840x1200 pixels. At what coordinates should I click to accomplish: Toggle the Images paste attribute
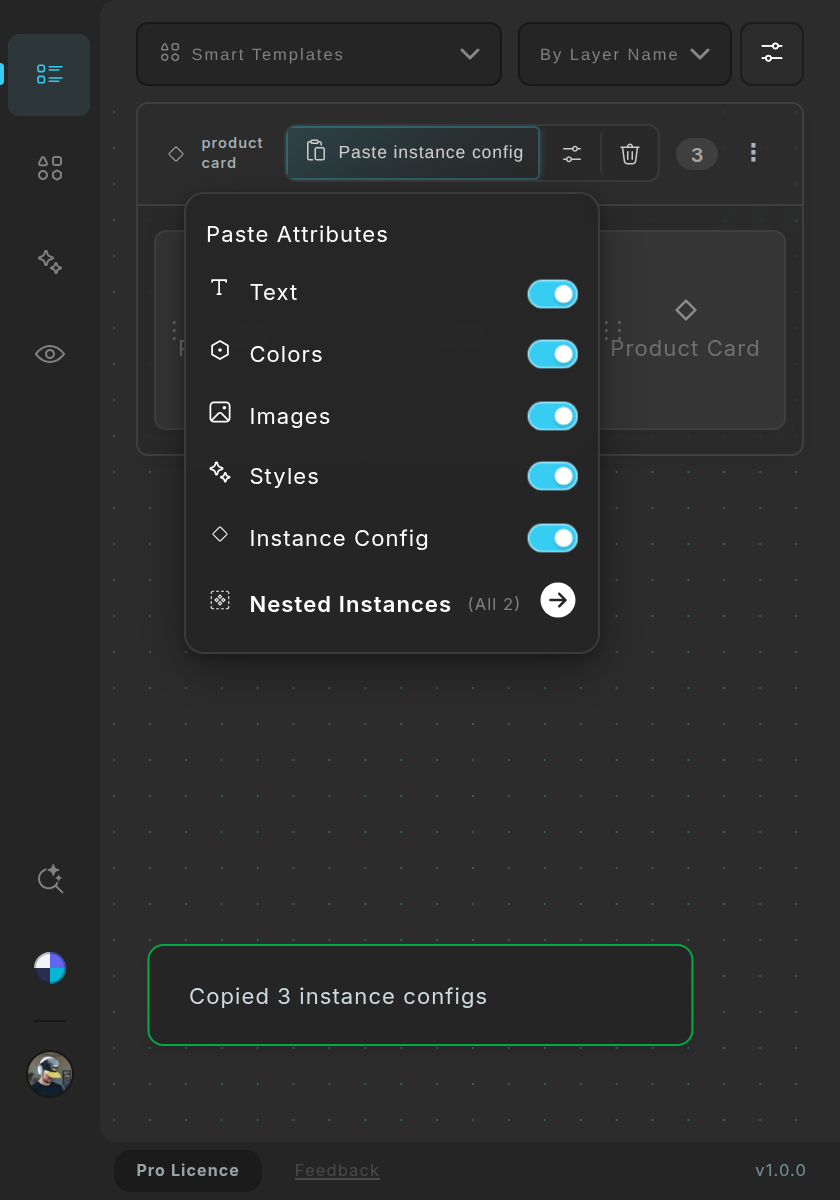[x=553, y=416]
